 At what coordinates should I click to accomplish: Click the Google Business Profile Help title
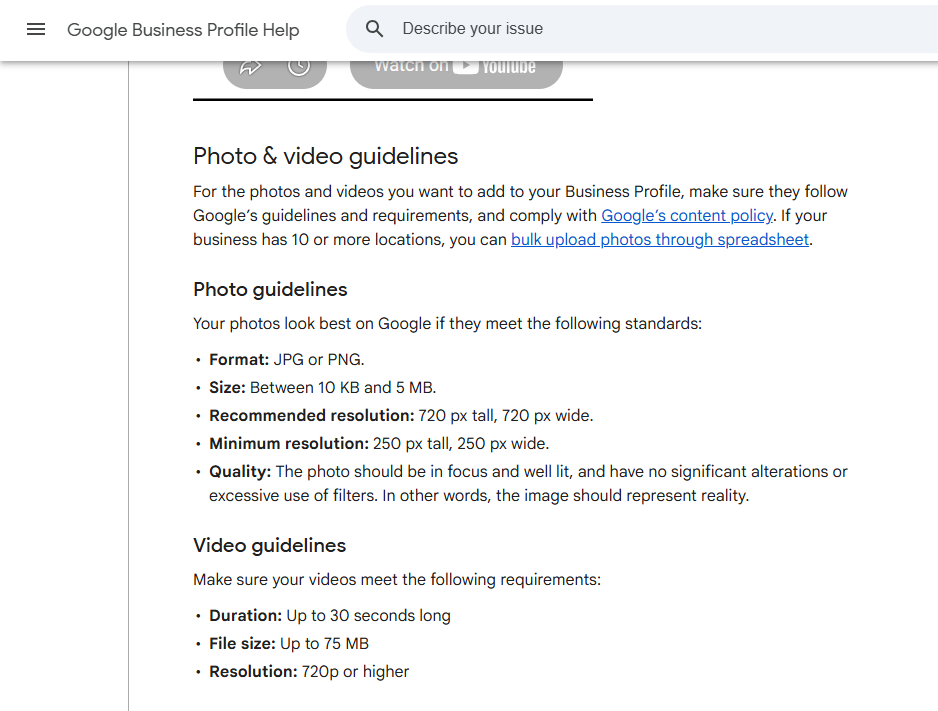click(183, 30)
